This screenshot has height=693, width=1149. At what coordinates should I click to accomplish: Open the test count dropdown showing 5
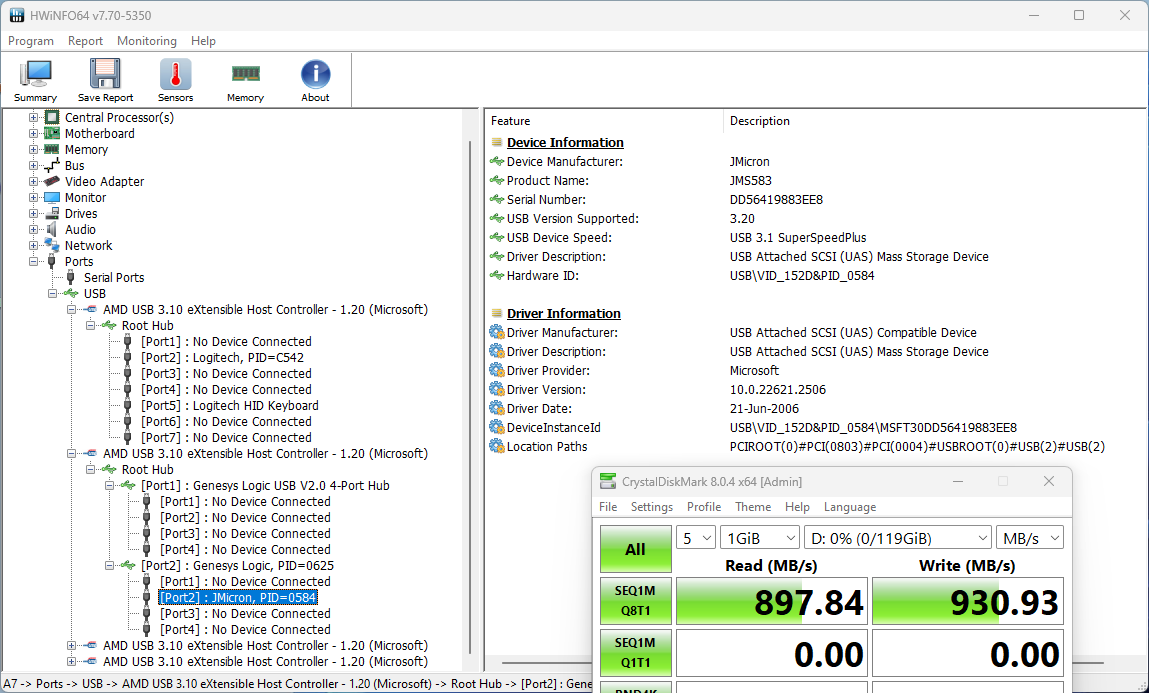695,538
